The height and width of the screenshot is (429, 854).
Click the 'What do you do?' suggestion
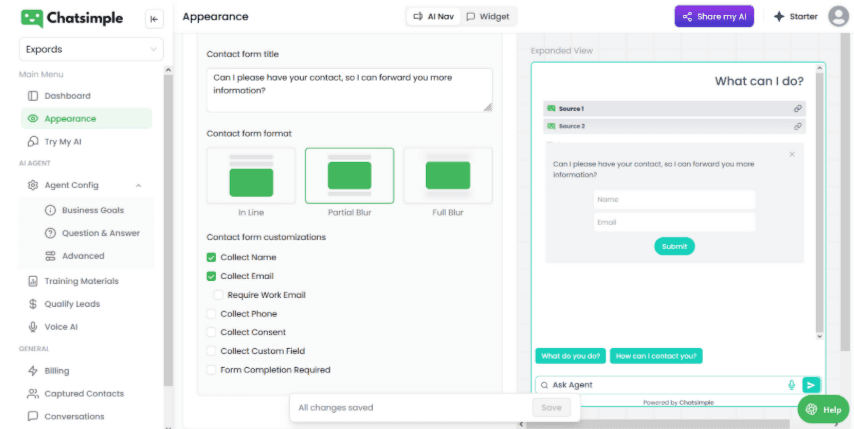point(570,356)
